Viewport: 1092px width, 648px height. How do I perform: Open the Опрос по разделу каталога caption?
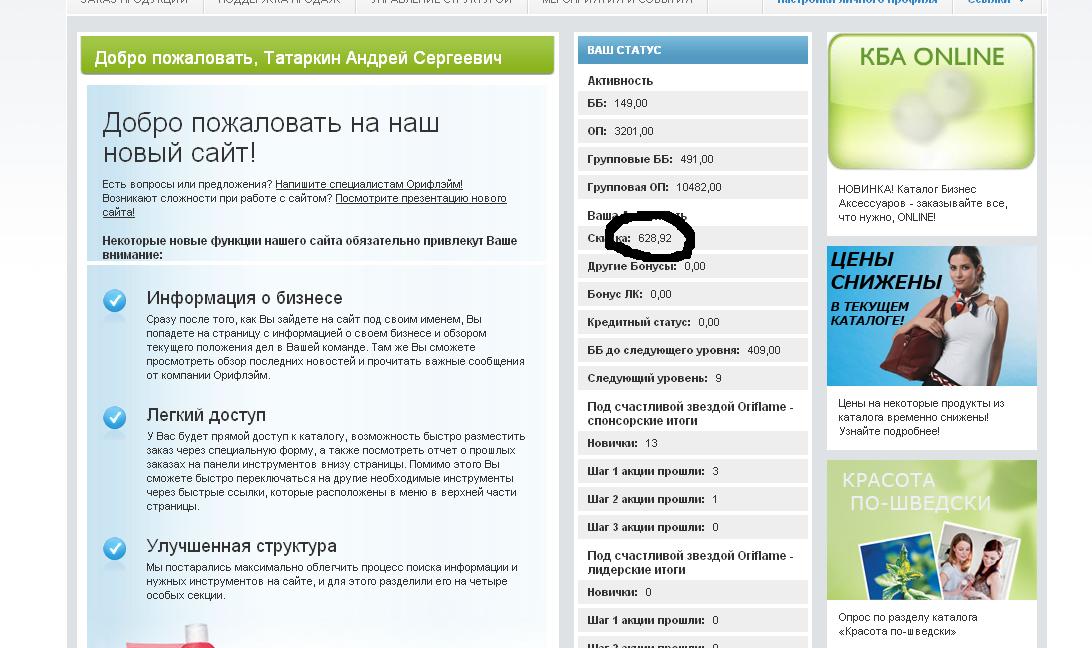pyautogui.click(x=907, y=624)
